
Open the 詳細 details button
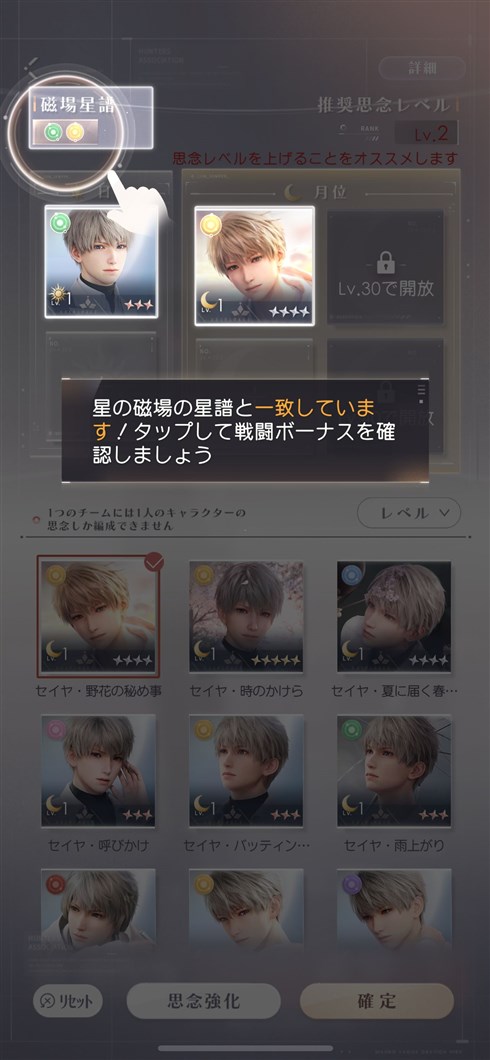422,68
